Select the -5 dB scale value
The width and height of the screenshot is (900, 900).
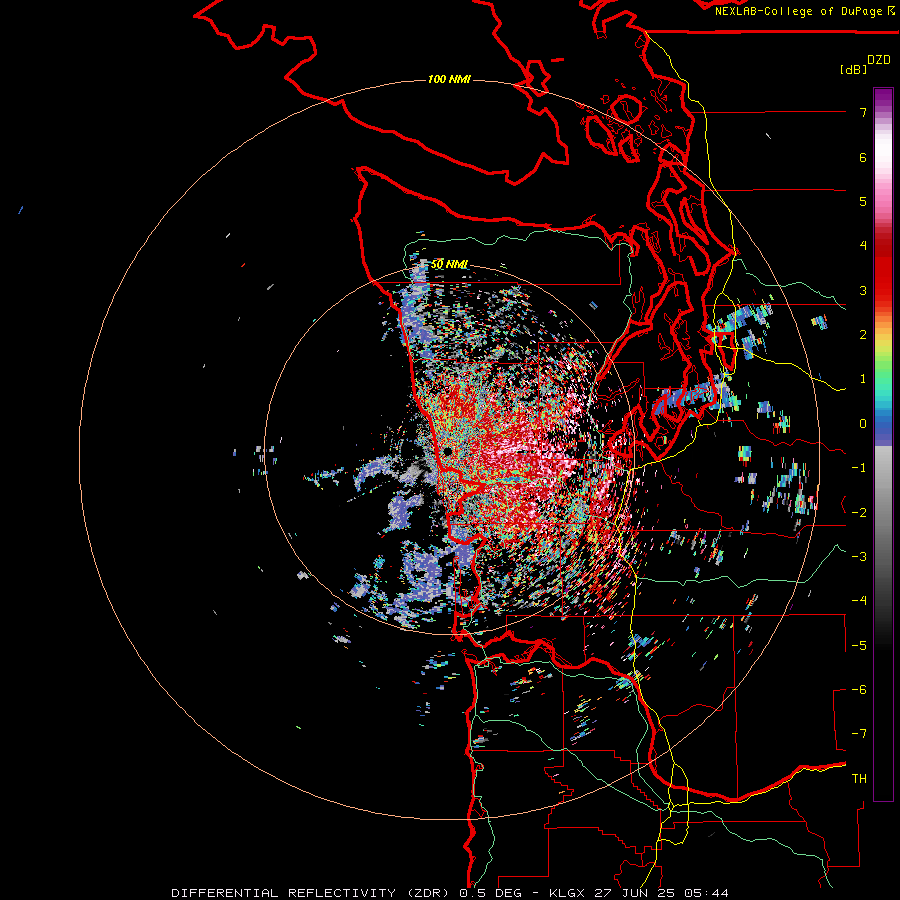859,646
